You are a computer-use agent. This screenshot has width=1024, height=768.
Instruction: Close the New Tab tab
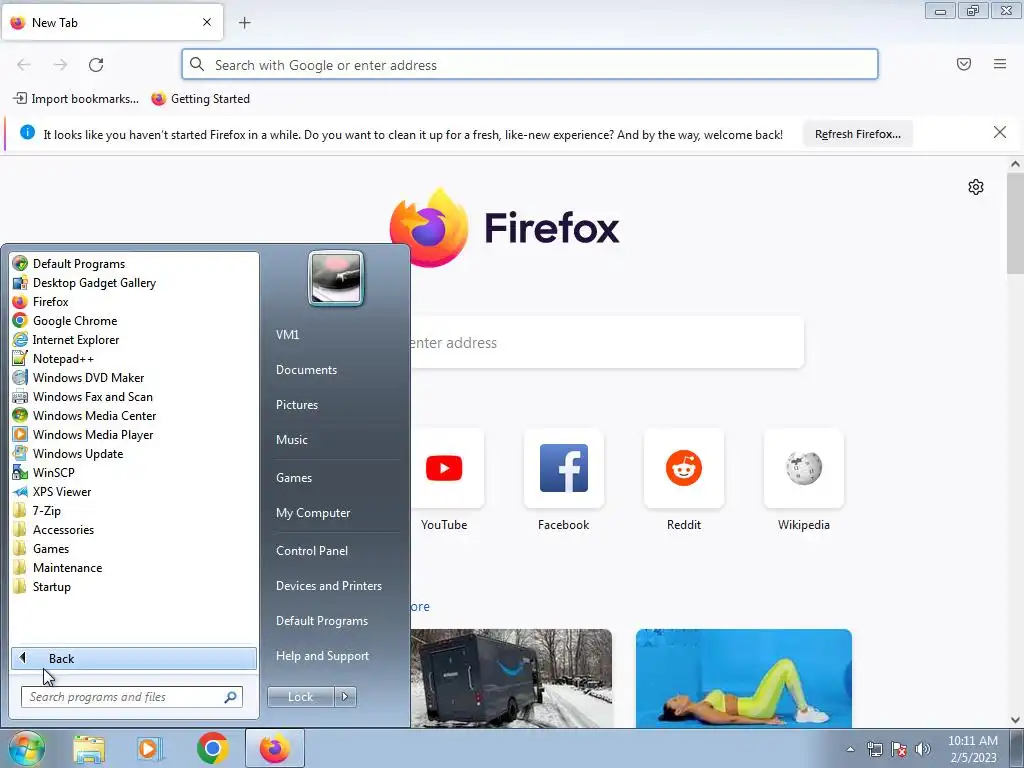point(207,22)
